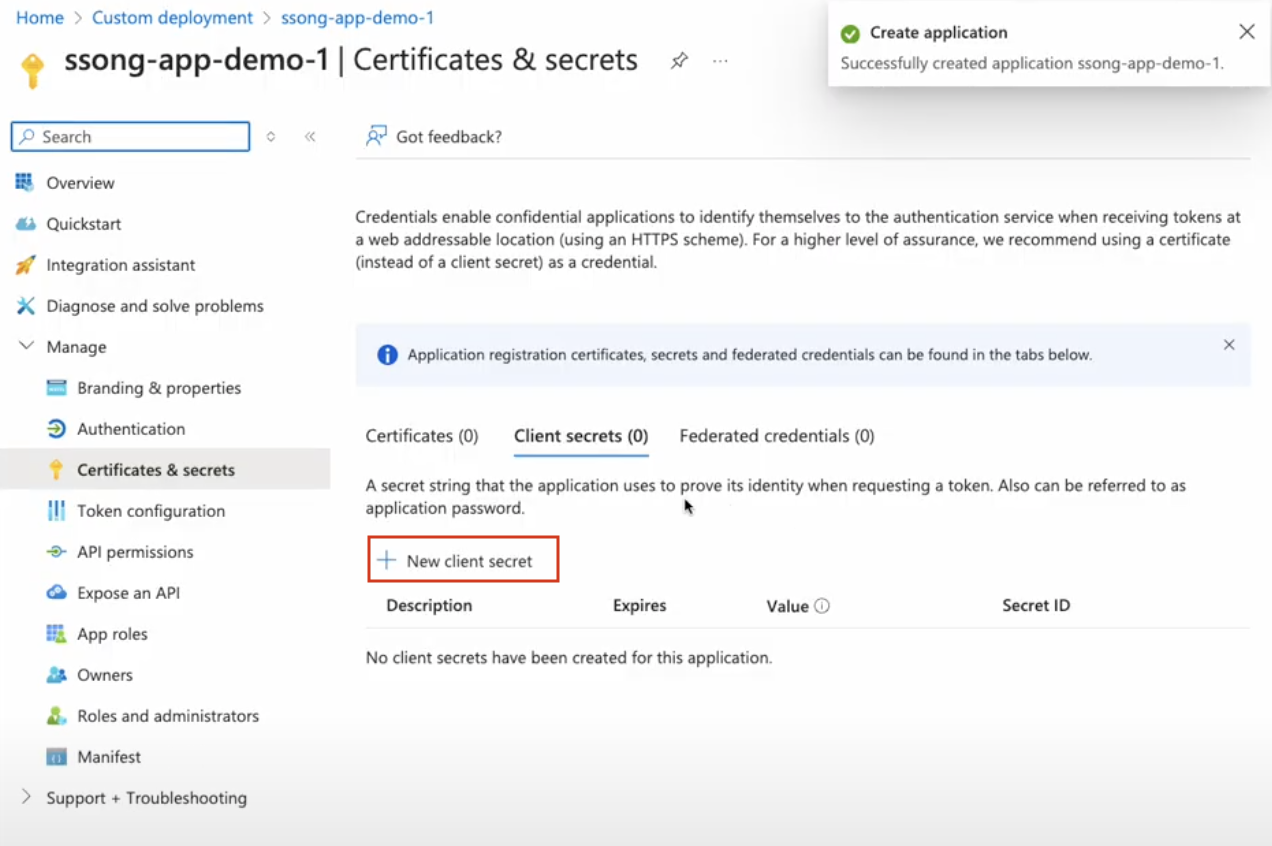The width and height of the screenshot is (1272, 846).
Task: Open Branding & properties
Action: tap(157, 387)
